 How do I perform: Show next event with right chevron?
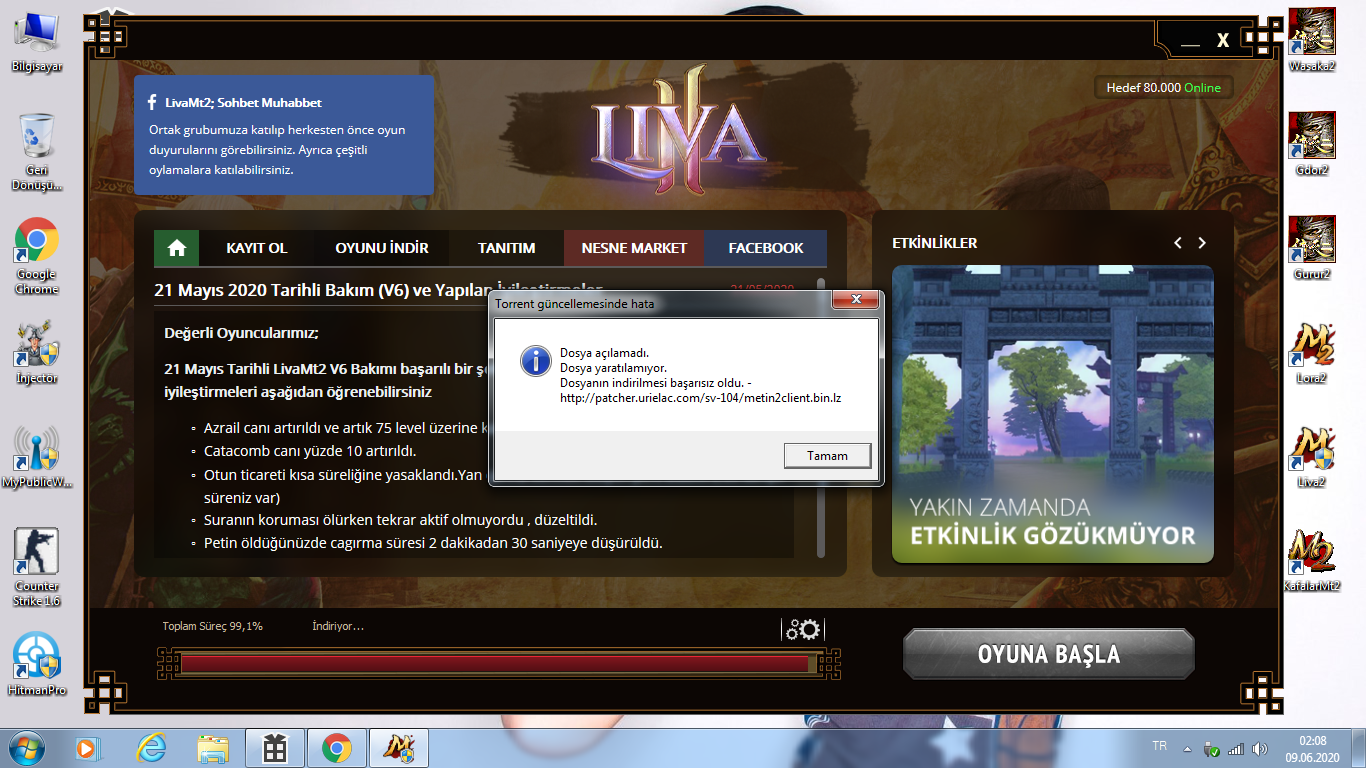point(1202,243)
